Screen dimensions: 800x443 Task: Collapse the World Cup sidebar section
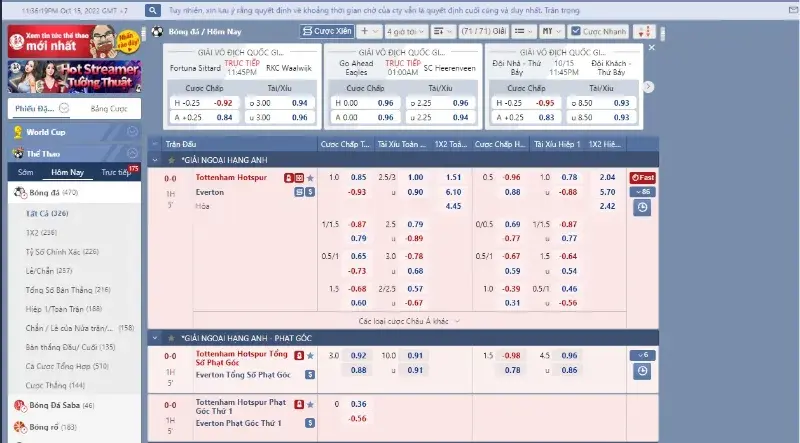[132, 132]
